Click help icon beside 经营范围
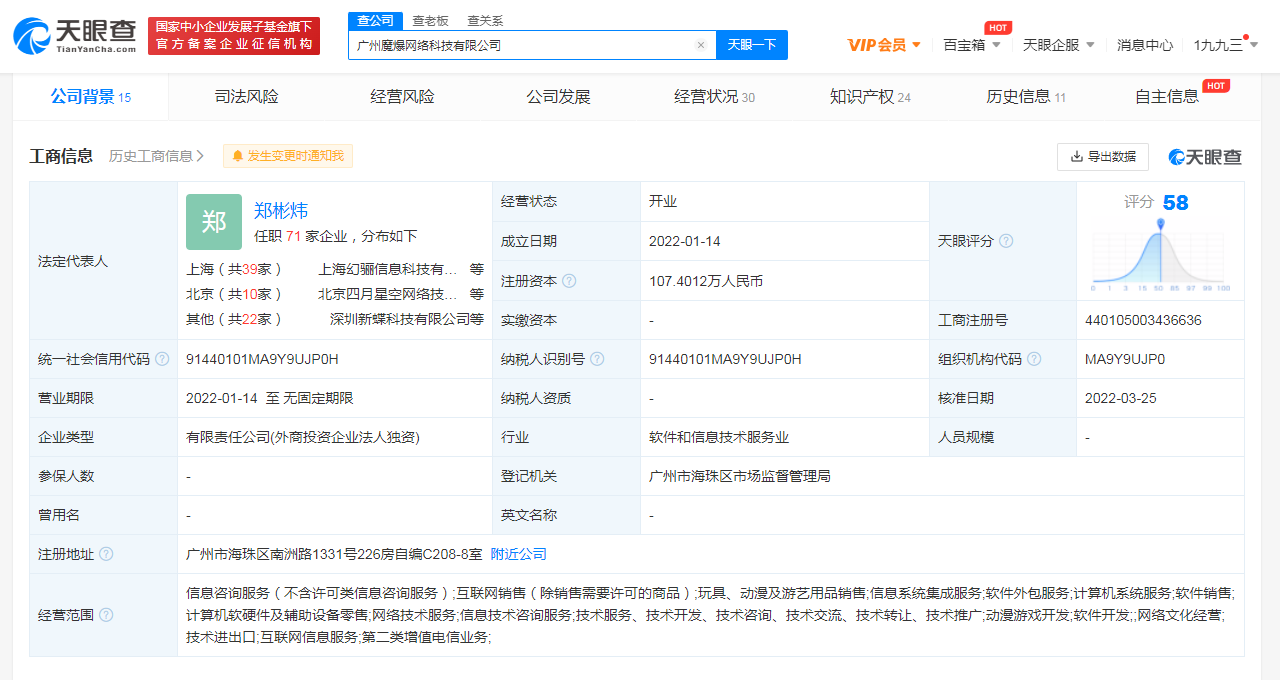1280x680 pixels. pos(106,615)
